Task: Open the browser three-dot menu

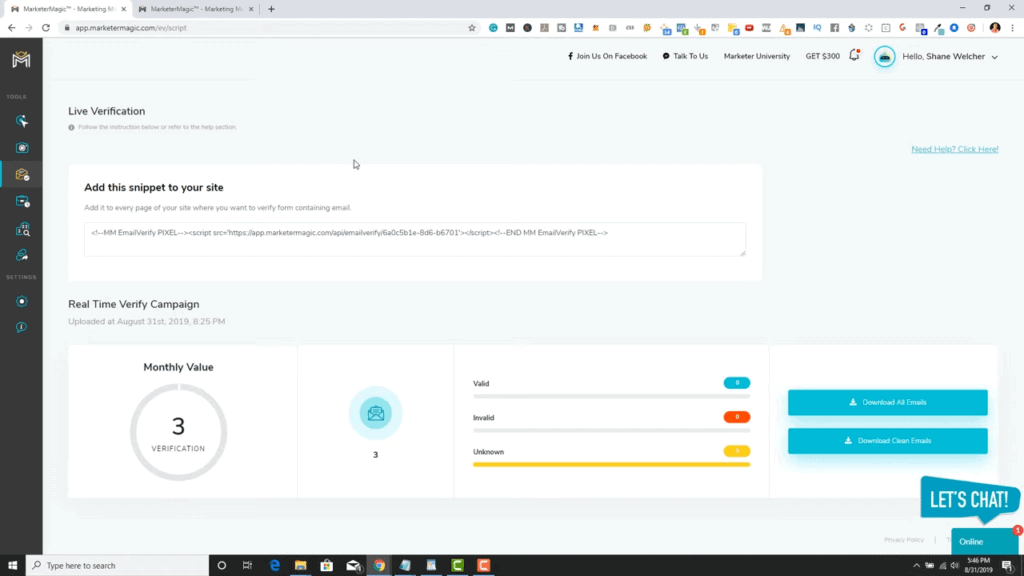Action: pyautogui.click(x=1012, y=27)
